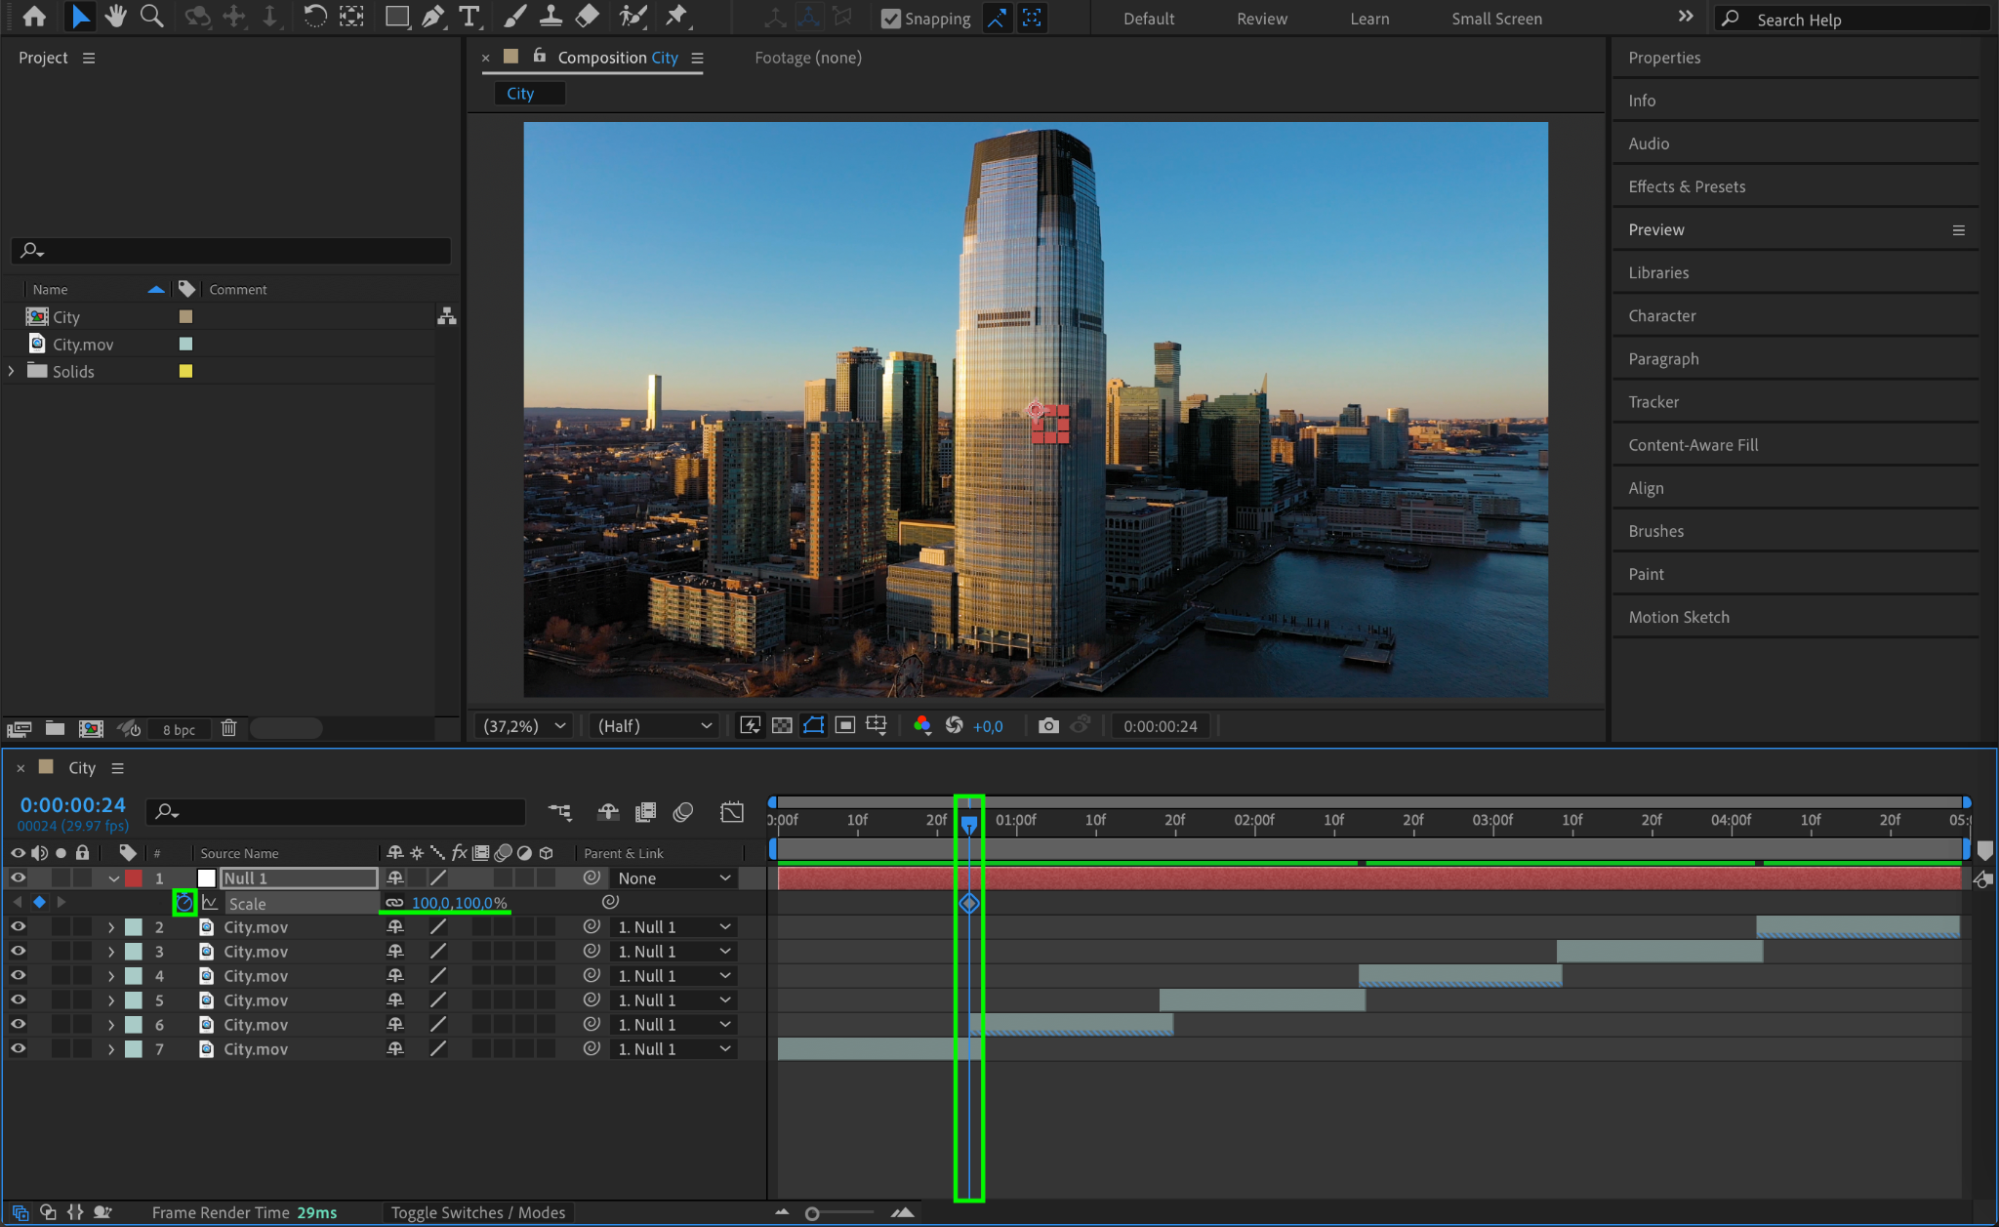Toggle the Snapping checkbox
The width and height of the screenshot is (1999, 1227).
pyautogui.click(x=890, y=18)
